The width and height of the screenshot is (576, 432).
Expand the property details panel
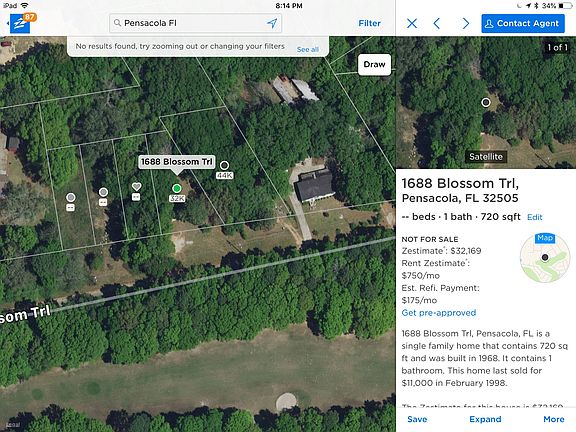click(x=485, y=419)
